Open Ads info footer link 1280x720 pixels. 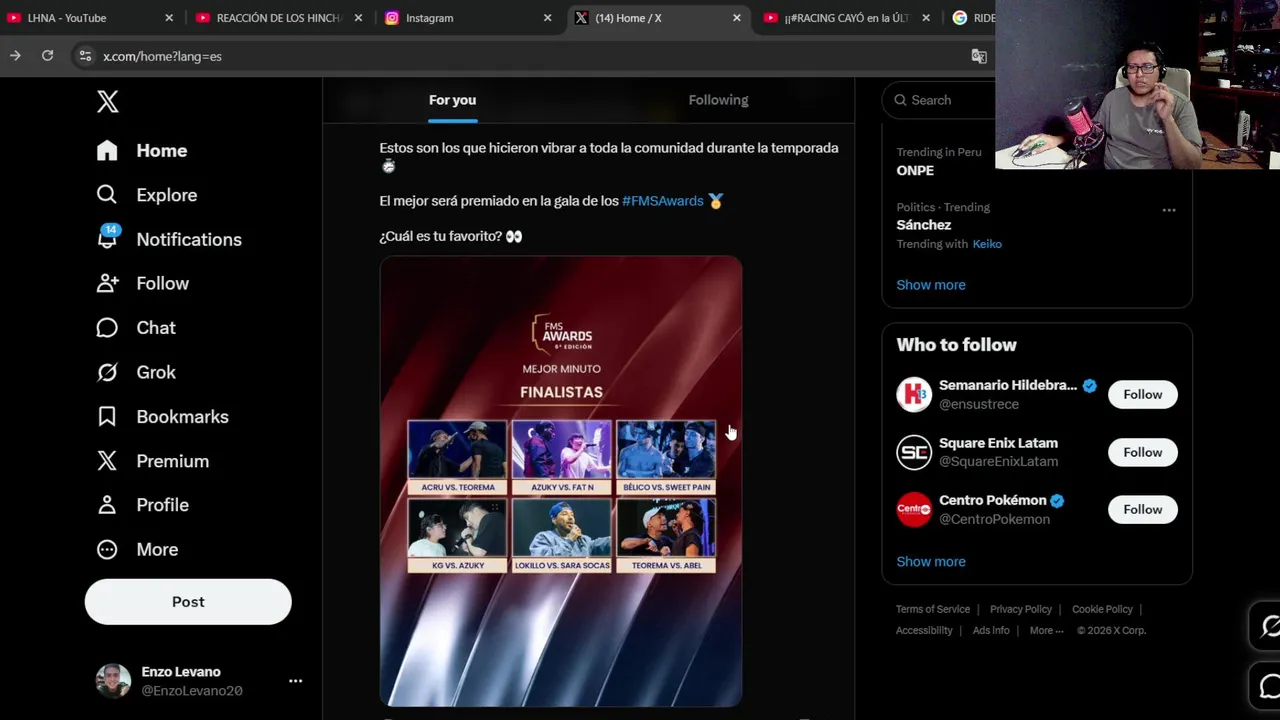point(991,631)
